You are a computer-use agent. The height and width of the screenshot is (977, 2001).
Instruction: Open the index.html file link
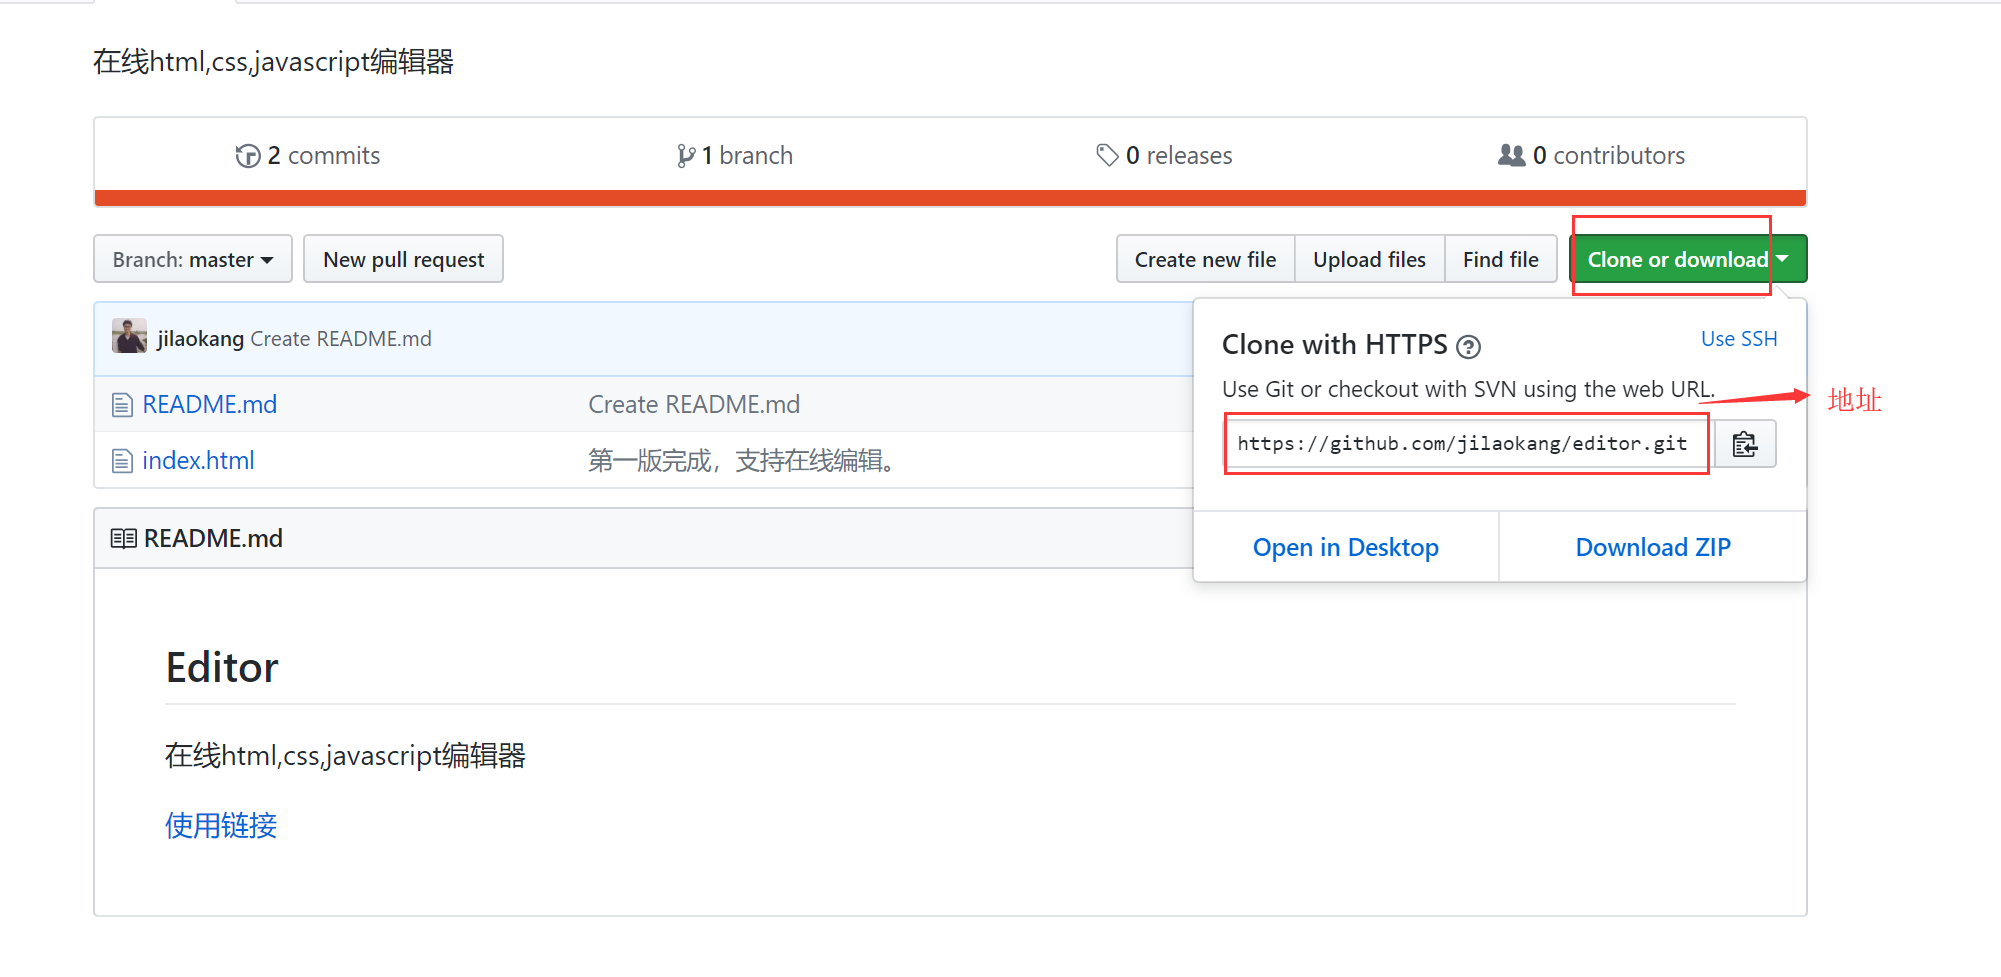(198, 460)
